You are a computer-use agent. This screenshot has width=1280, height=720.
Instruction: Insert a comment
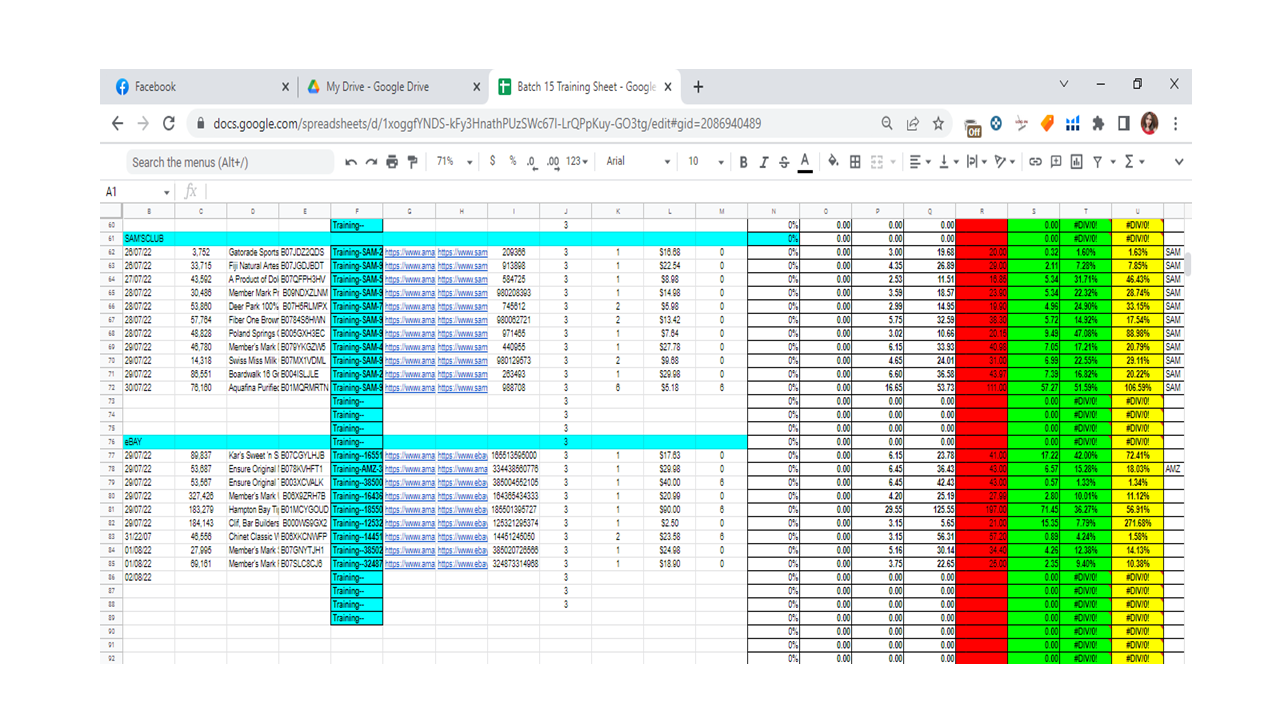pos(1056,162)
